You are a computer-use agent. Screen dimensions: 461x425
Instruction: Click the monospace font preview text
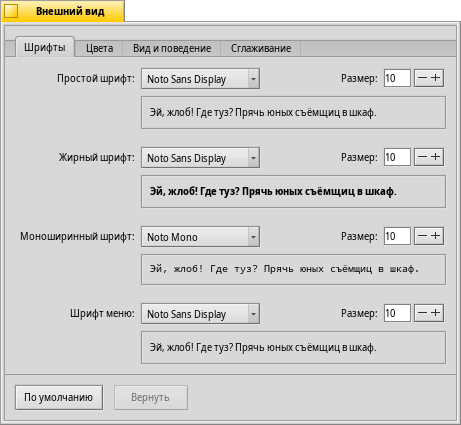pos(284,269)
